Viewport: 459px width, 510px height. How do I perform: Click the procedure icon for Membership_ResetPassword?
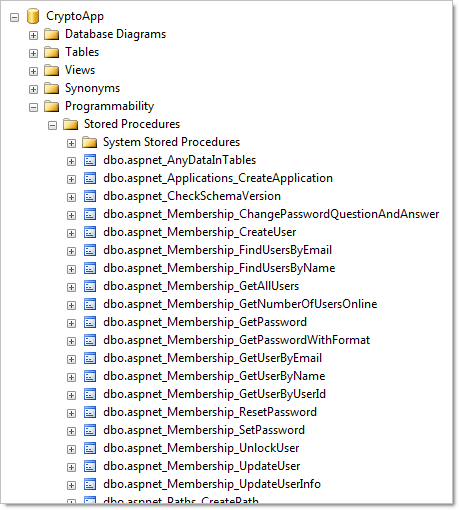coord(90,412)
